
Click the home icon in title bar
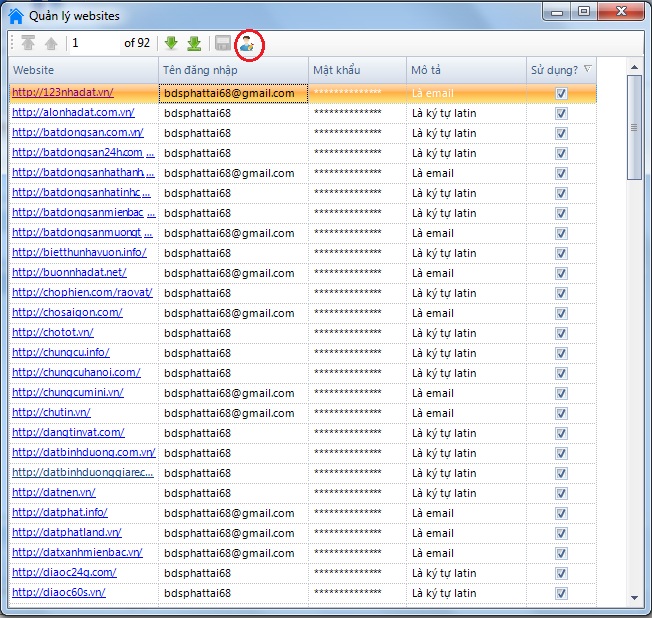point(16,14)
